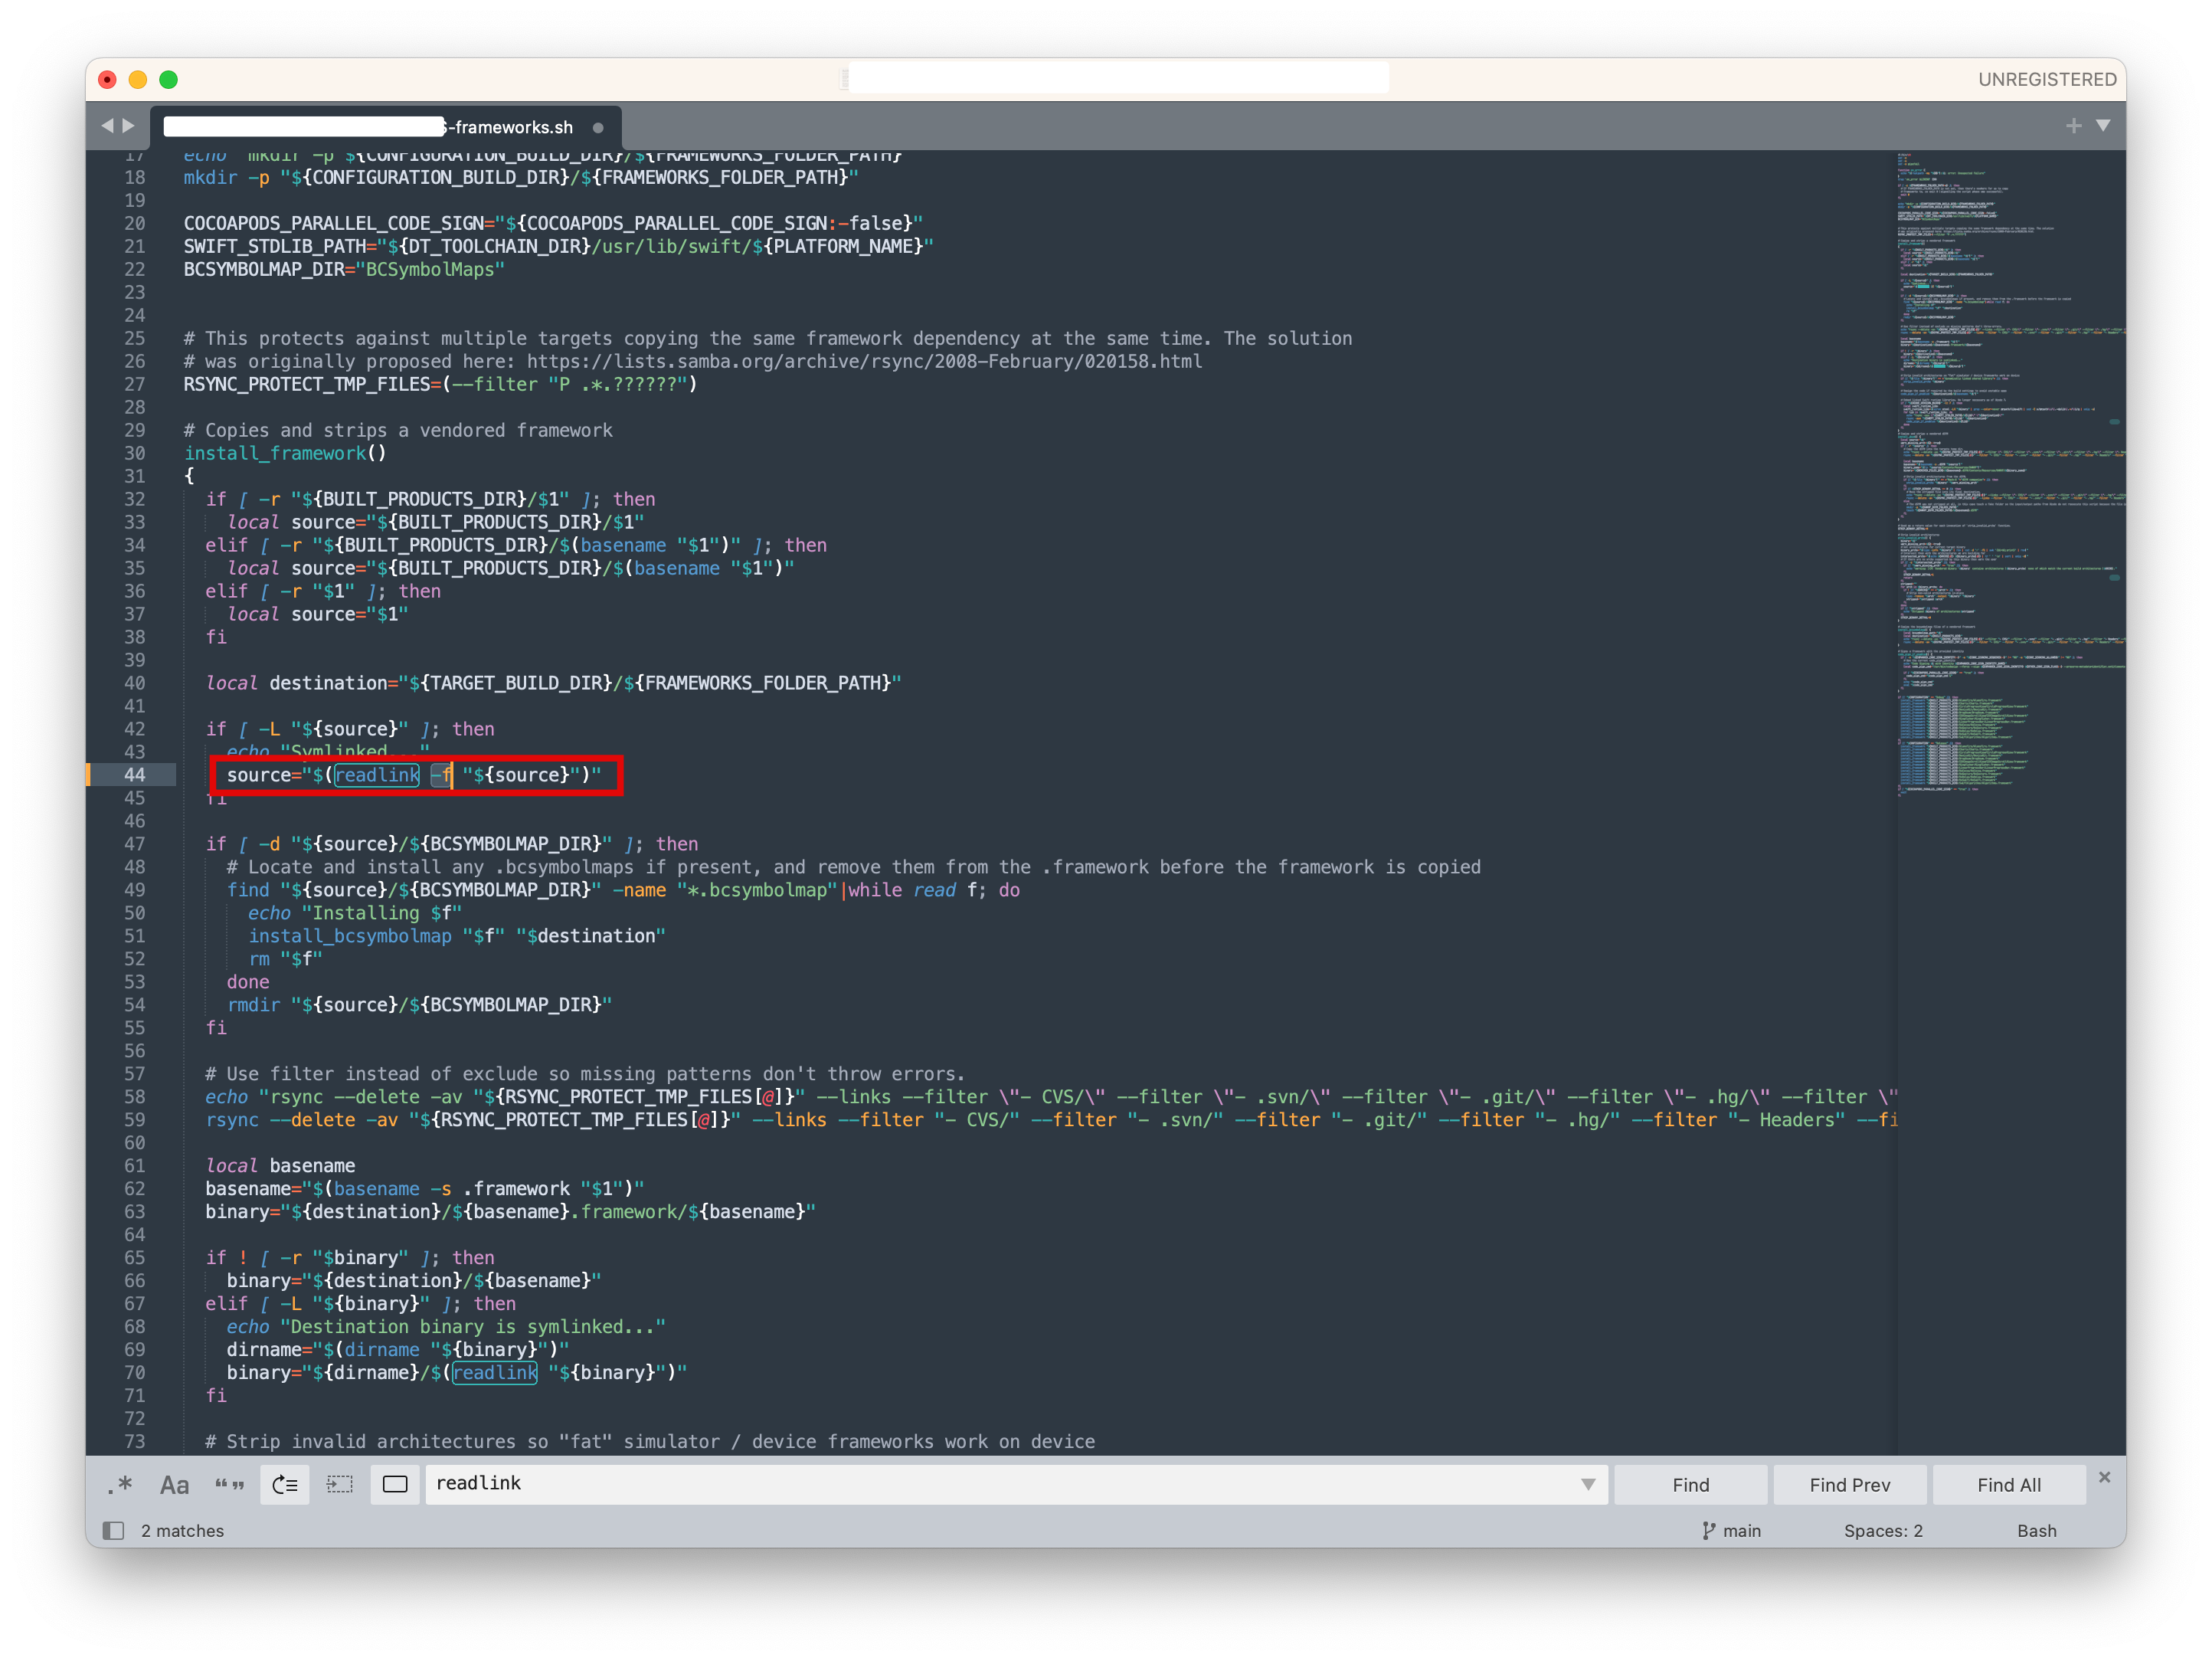Toggle wrap-around search icon
2212x1661 pixels.
tap(285, 1485)
